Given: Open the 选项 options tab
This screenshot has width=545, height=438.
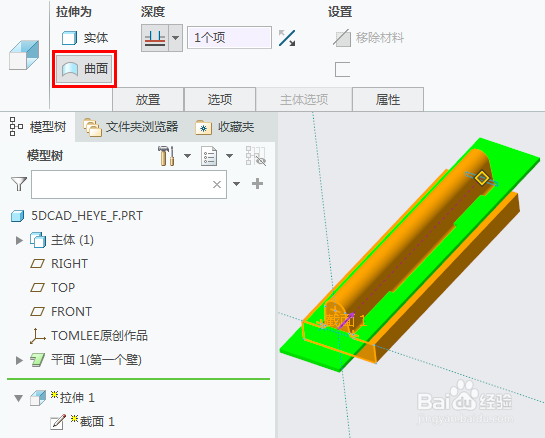Looking at the screenshot, I should coord(220,99).
